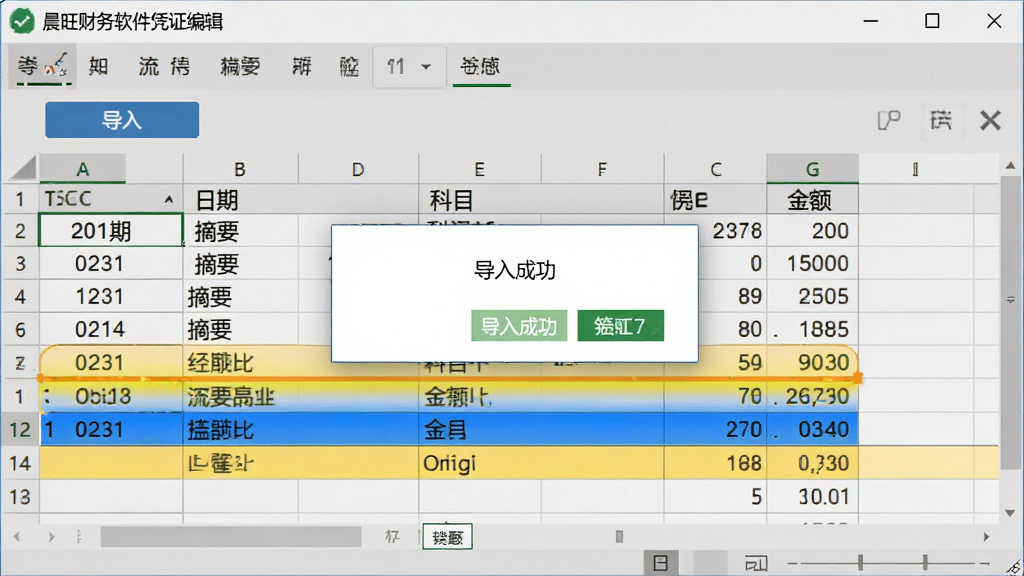Image resolution: width=1024 pixels, height=576 pixels.
Task: Click cell 0214 in column A
Action: (x=111, y=329)
